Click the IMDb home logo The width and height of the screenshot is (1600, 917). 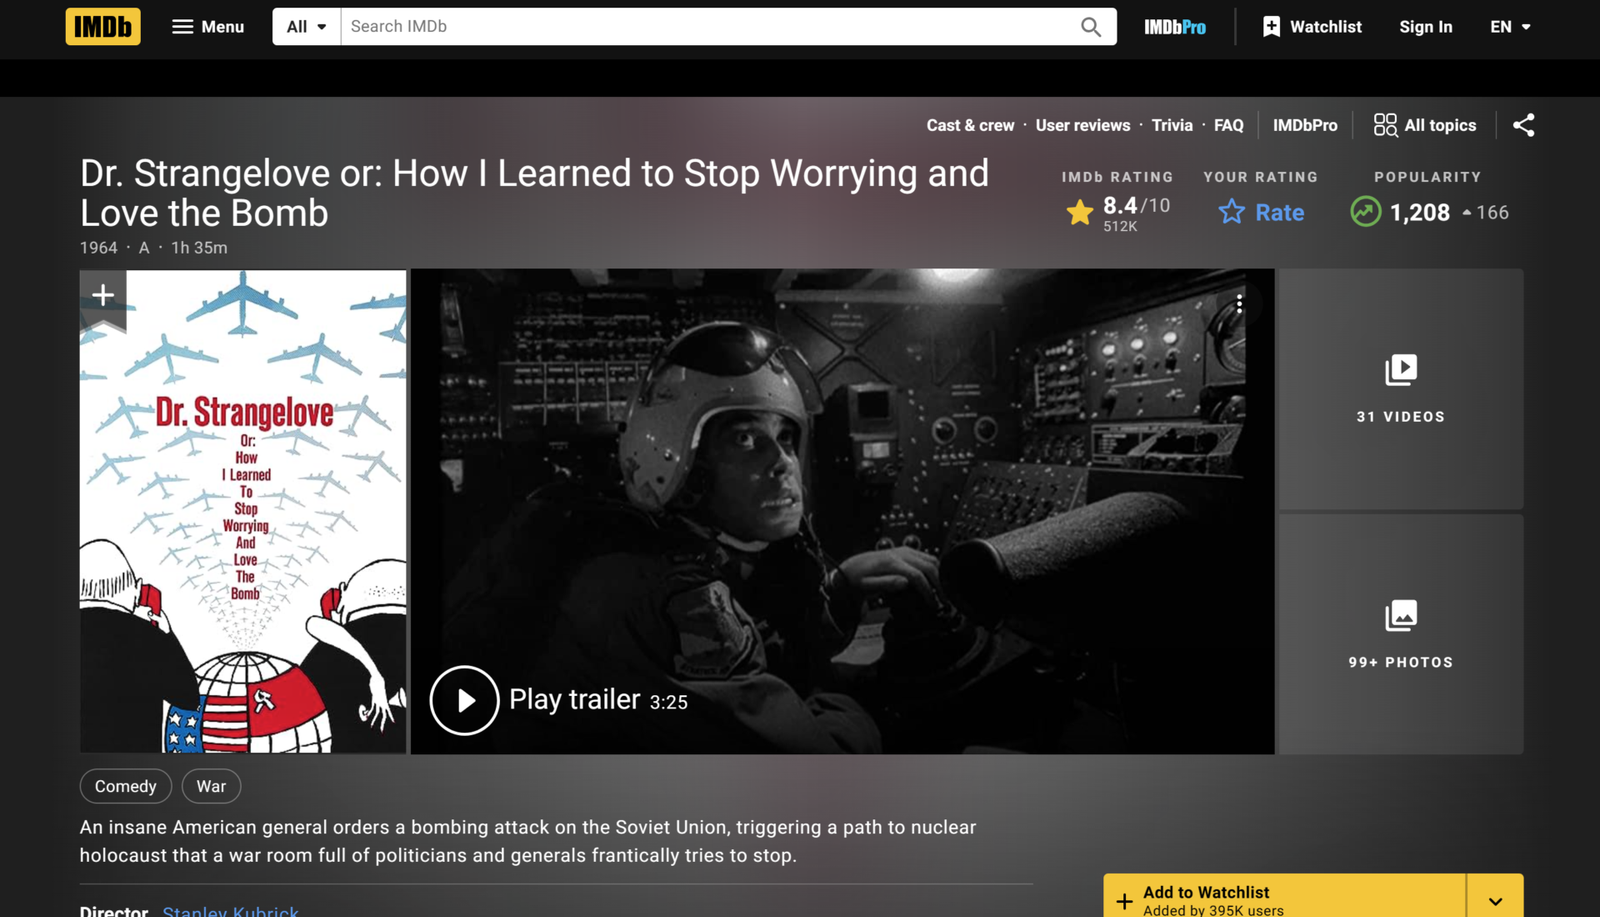[103, 27]
